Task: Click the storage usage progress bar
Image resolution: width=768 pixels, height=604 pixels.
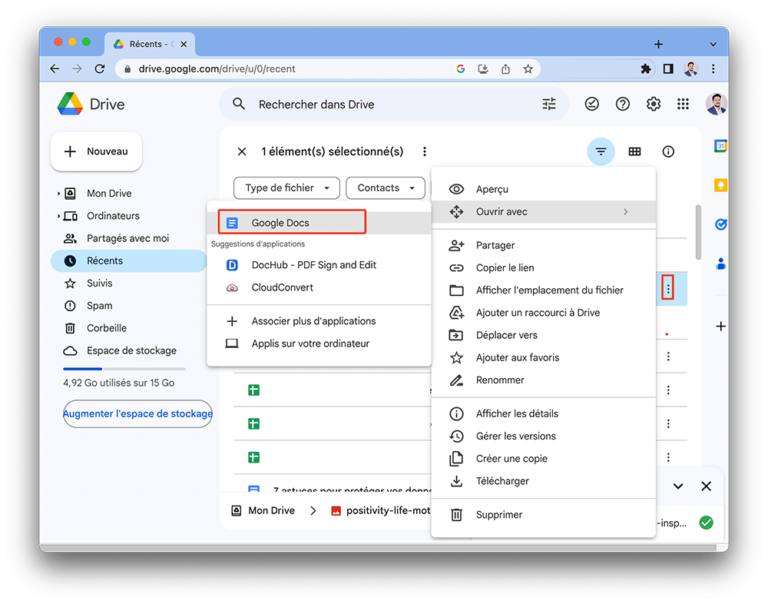Action: pyautogui.click(x=118, y=369)
